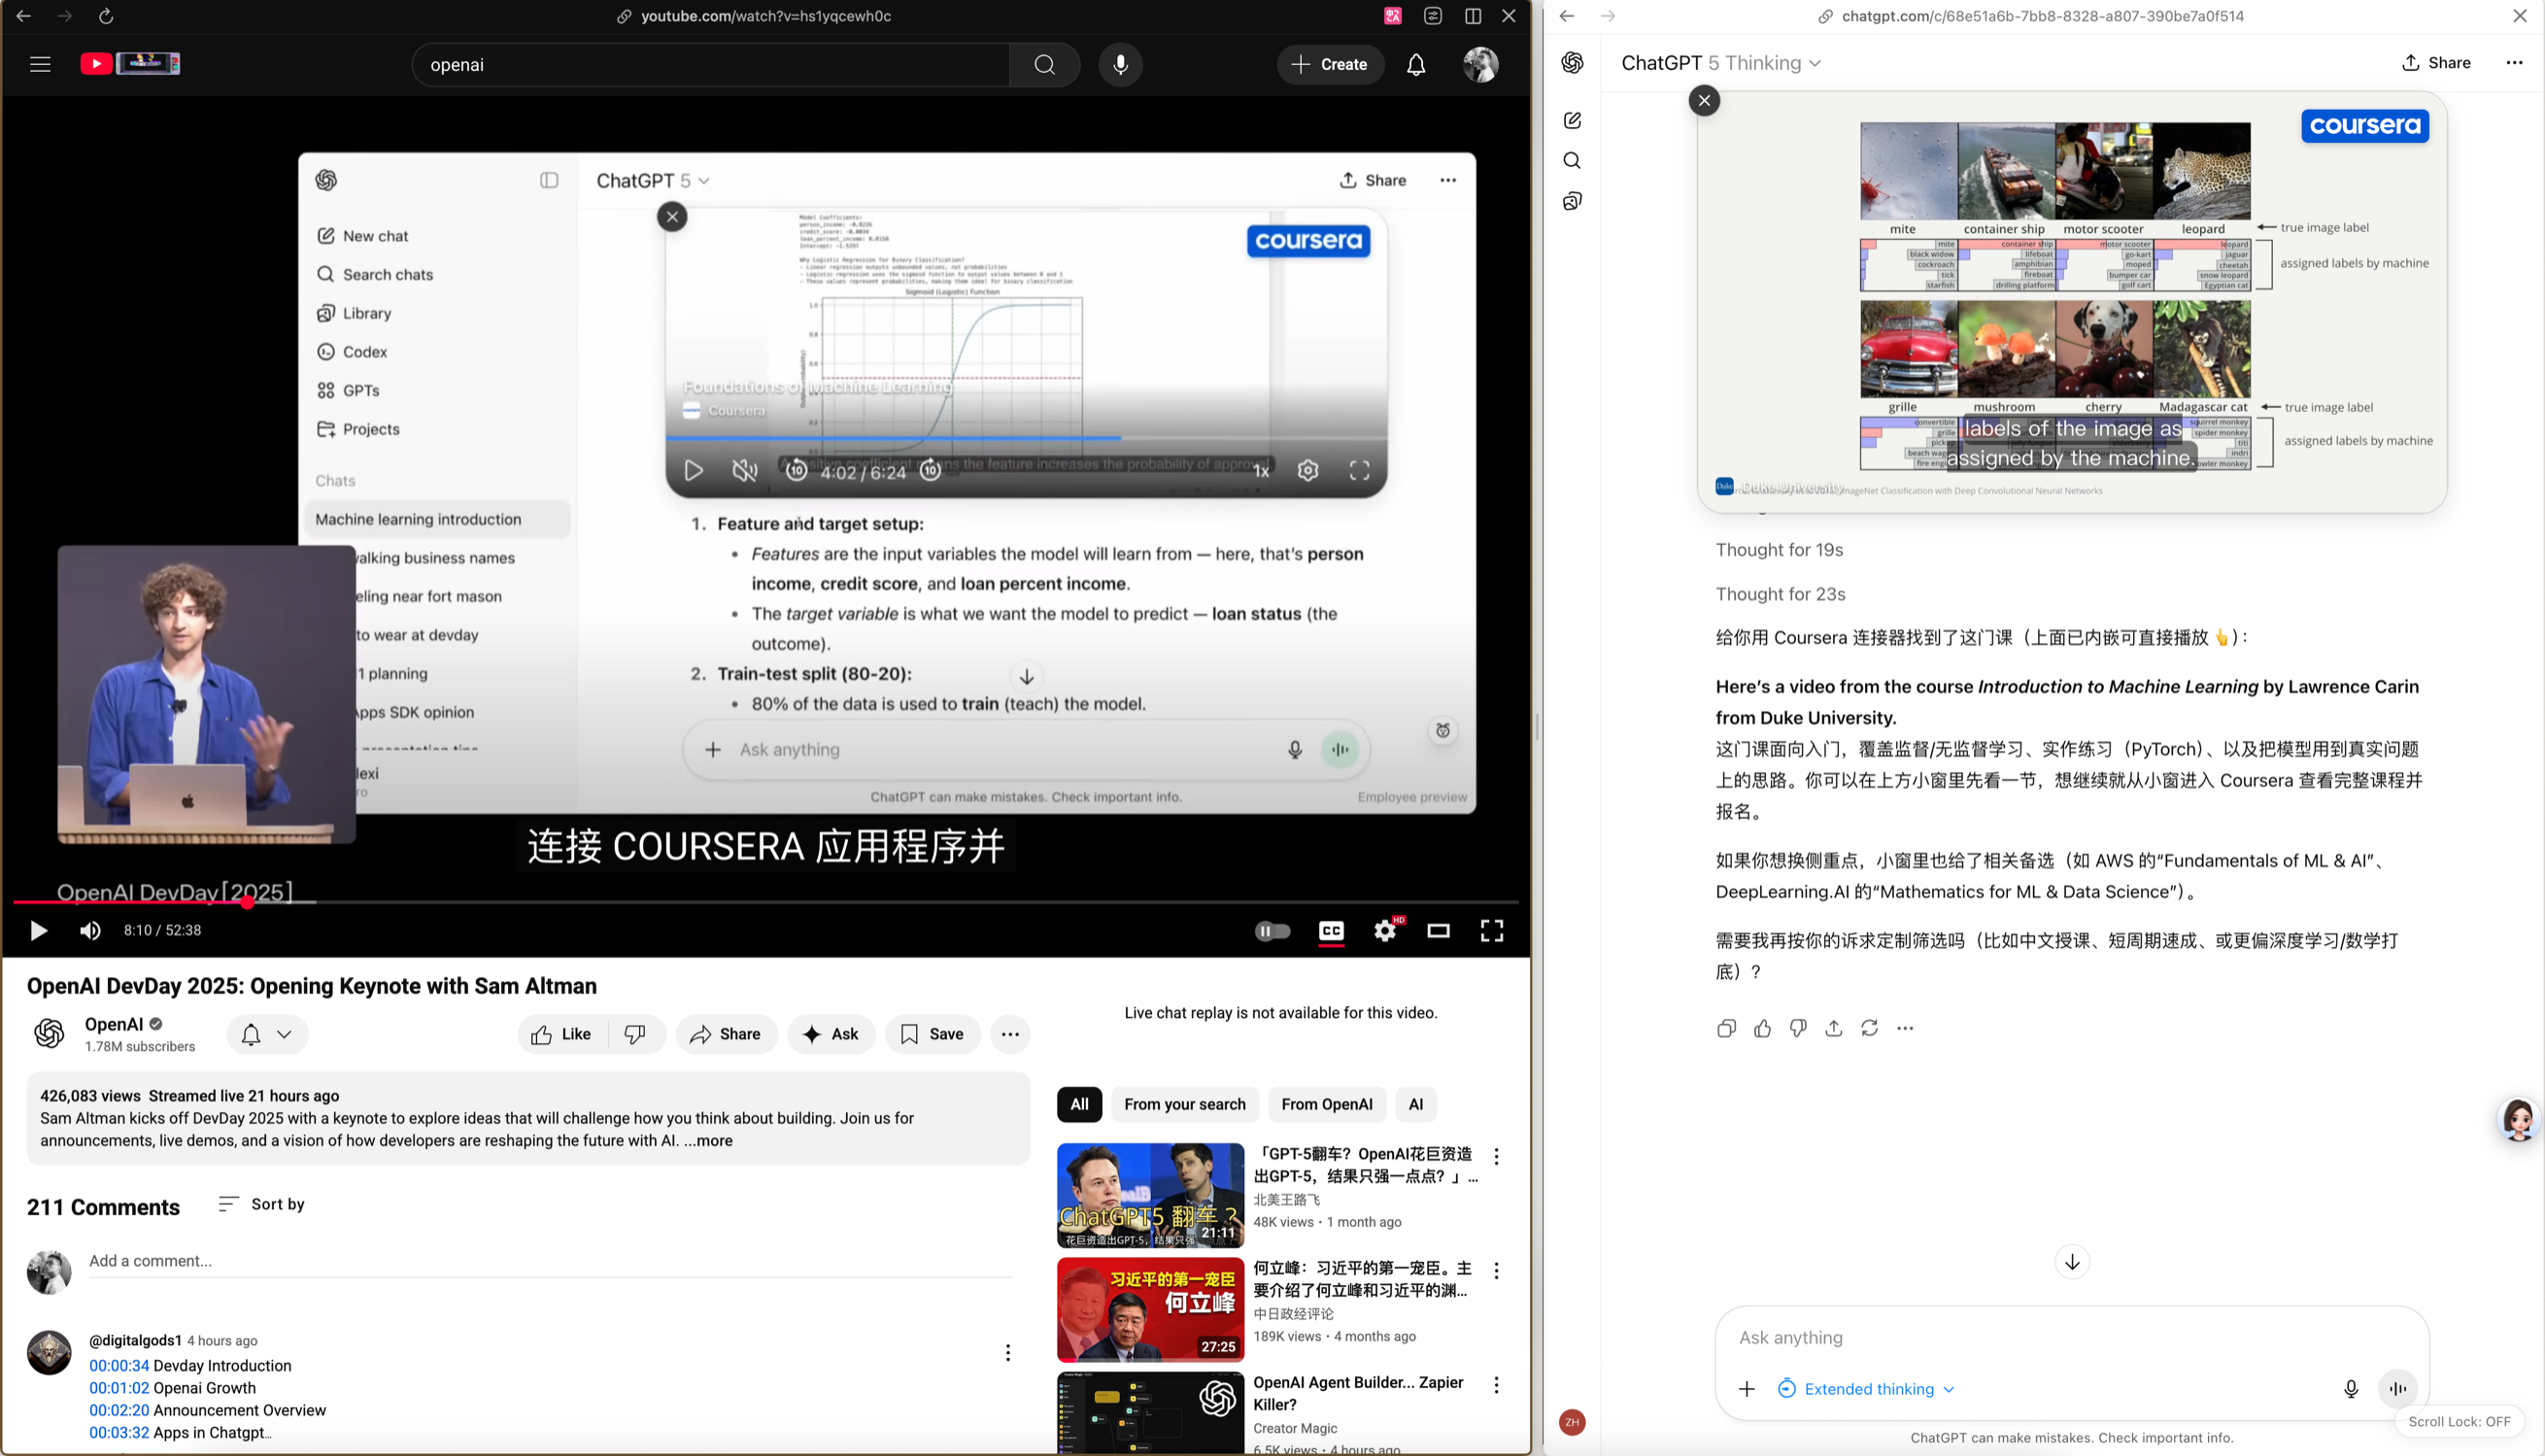Open YouTube player settings gear
The image size is (2545, 1456).
pyautogui.click(x=1385, y=931)
